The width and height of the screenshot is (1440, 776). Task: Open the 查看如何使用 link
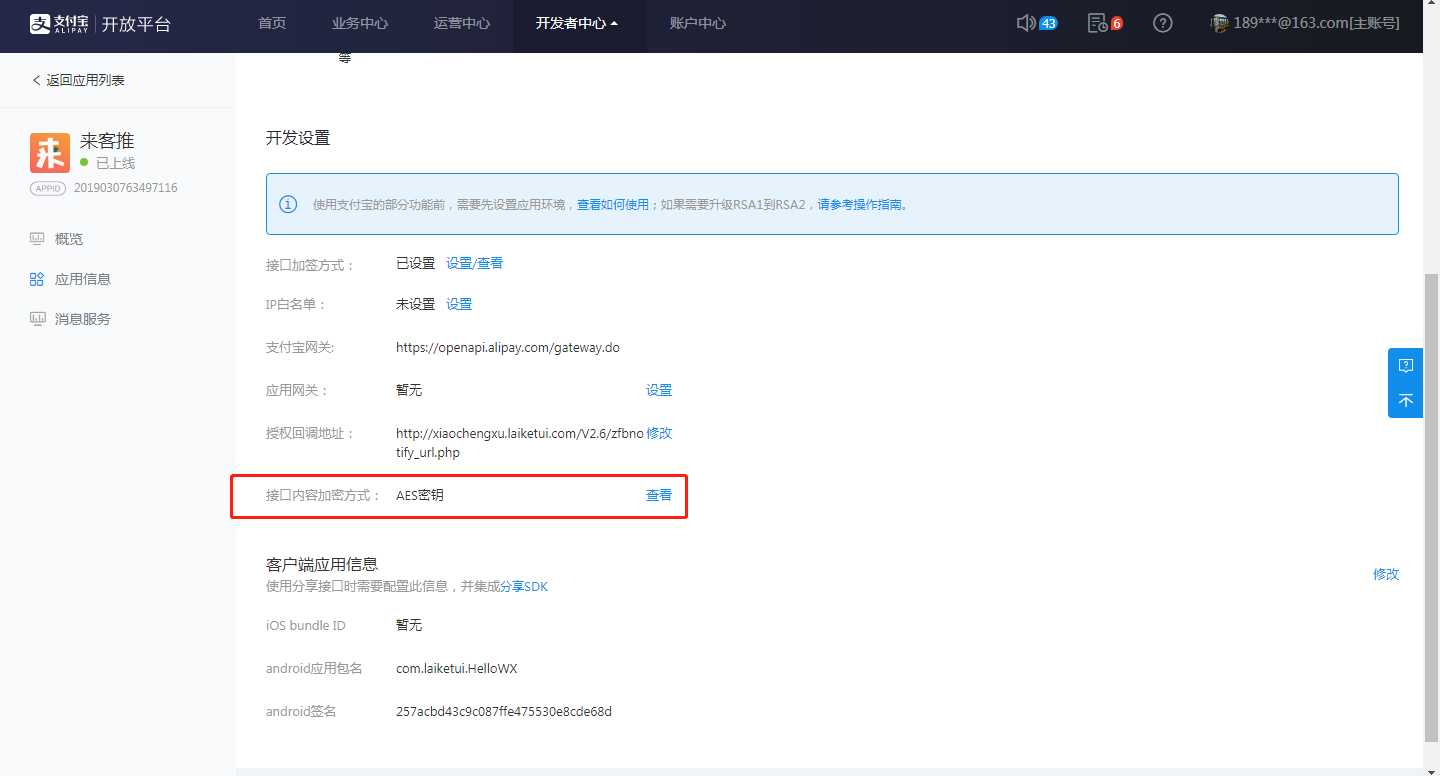pyautogui.click(x=613, y=204)
